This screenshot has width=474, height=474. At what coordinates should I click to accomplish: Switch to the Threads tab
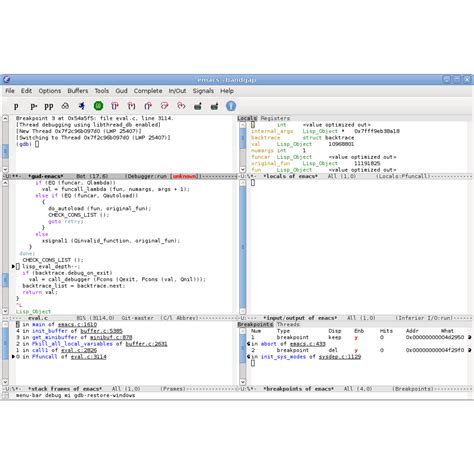288,324
